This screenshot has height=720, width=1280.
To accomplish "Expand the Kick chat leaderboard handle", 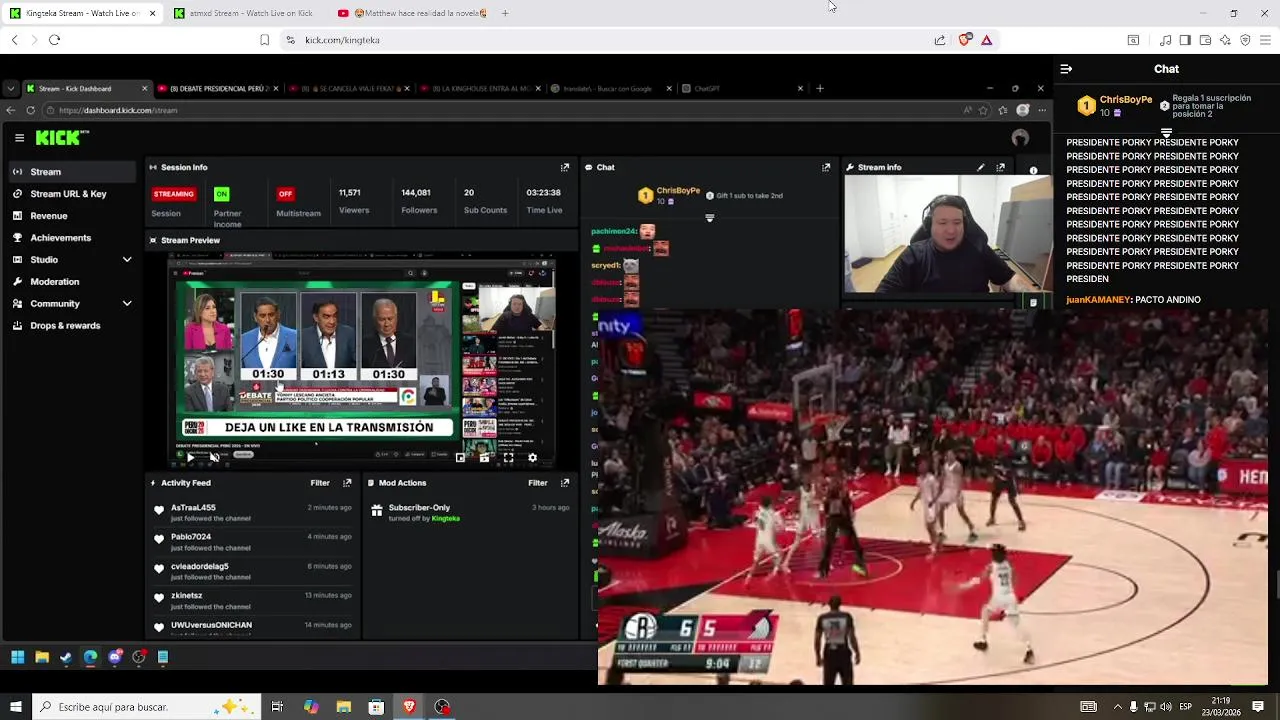I will [x=1166, y=132].
